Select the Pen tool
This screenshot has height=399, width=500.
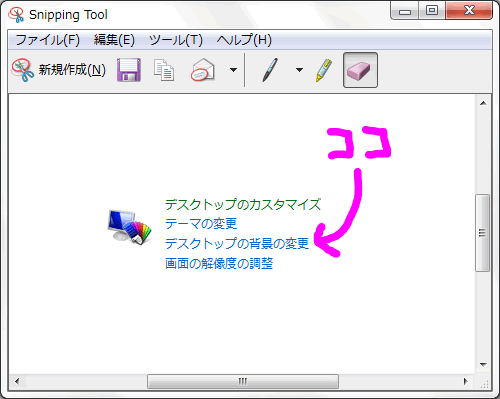270,70
